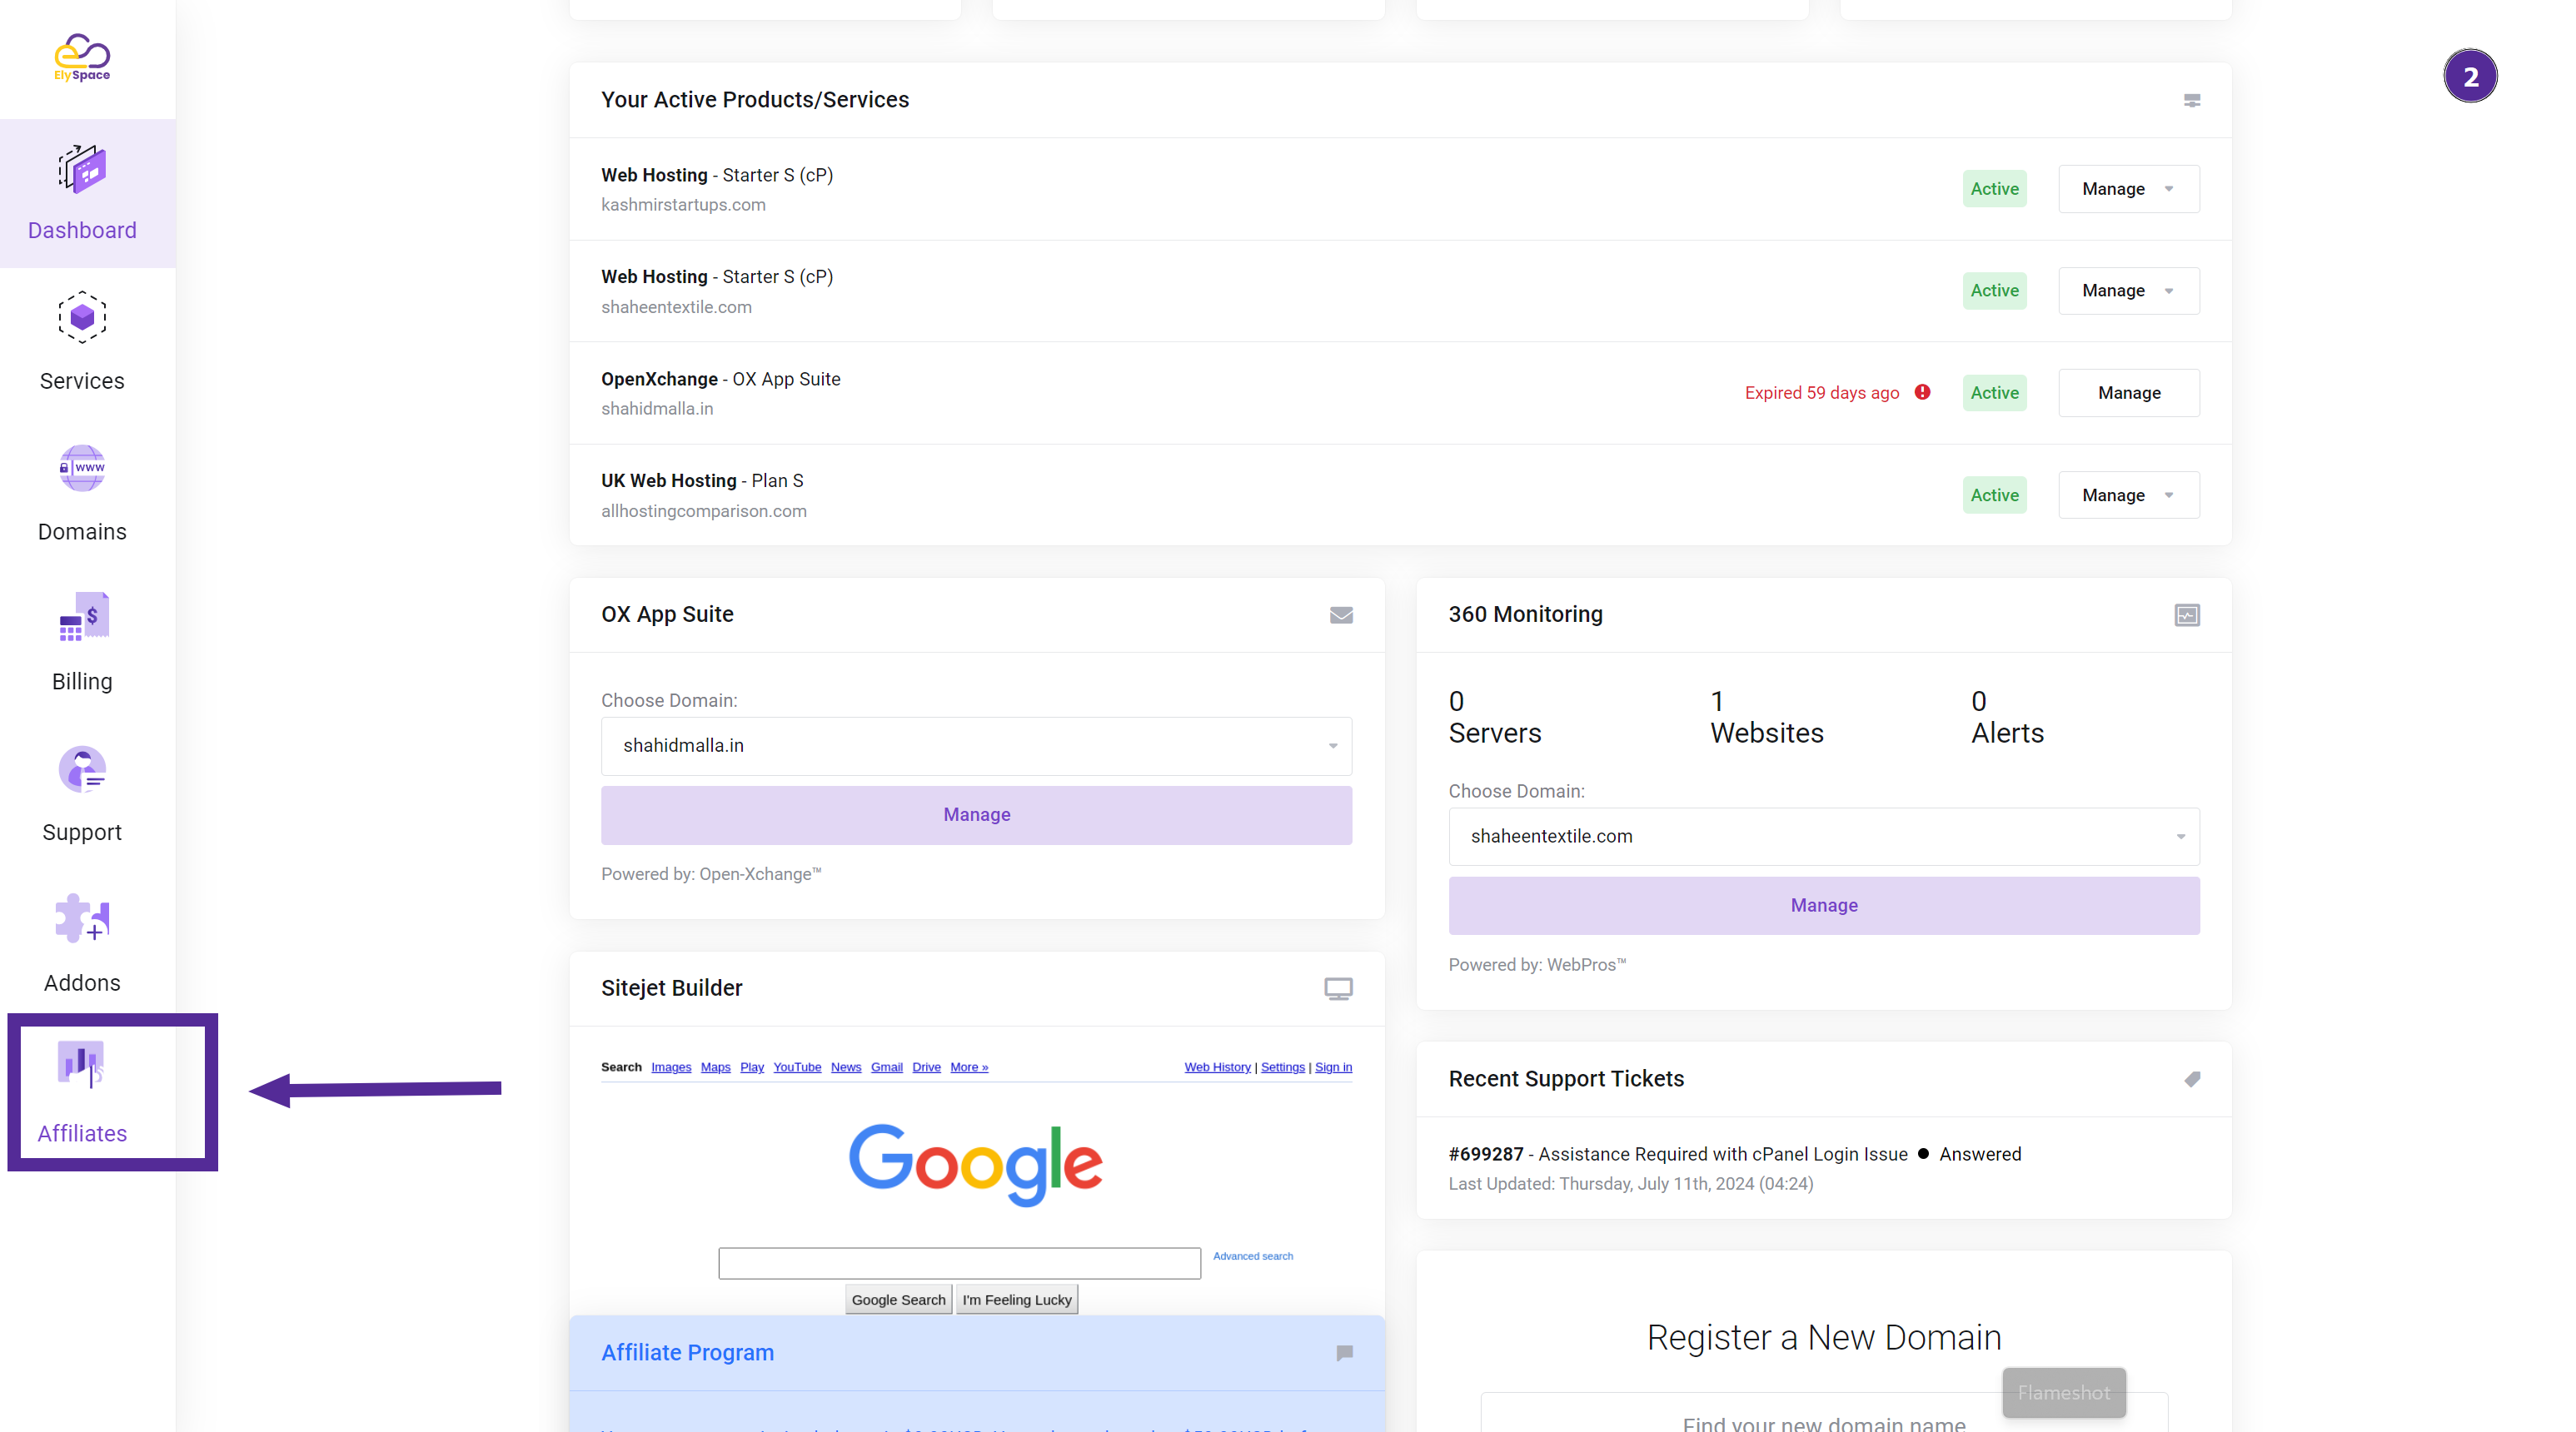Select domain from OX App Suite dropdown

(977, 744)
